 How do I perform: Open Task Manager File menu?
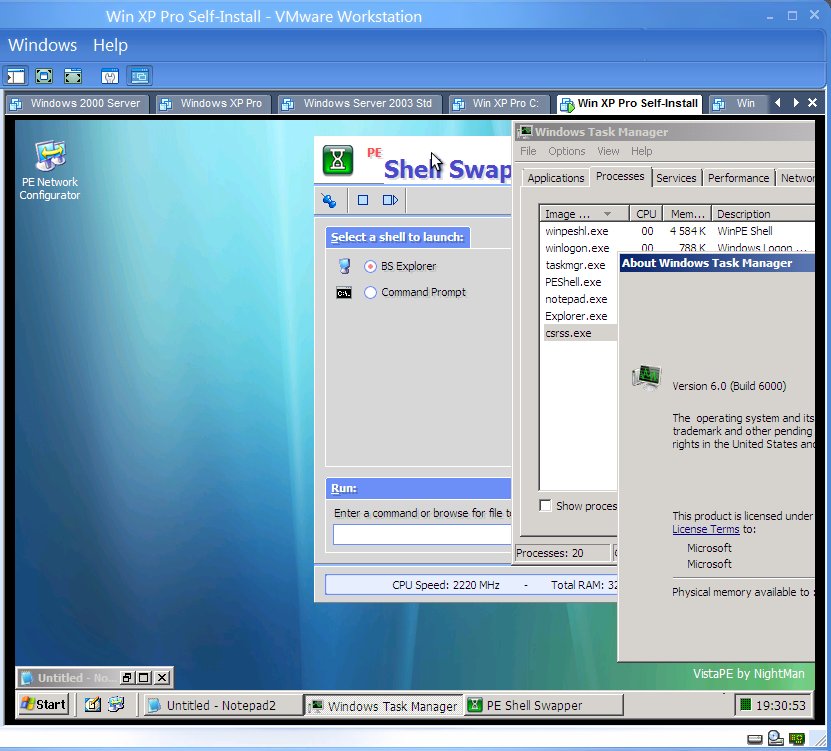coord(528,151)
